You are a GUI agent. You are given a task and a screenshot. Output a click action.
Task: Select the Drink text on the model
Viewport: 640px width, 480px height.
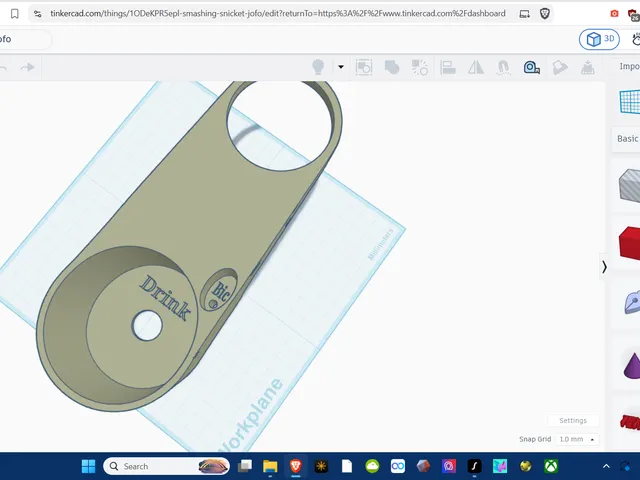coord(165,298)
